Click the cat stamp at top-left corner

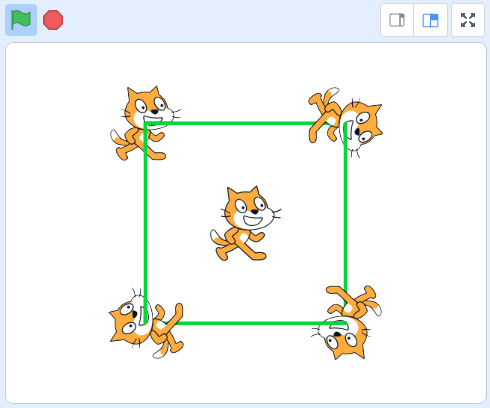[145, 123]
